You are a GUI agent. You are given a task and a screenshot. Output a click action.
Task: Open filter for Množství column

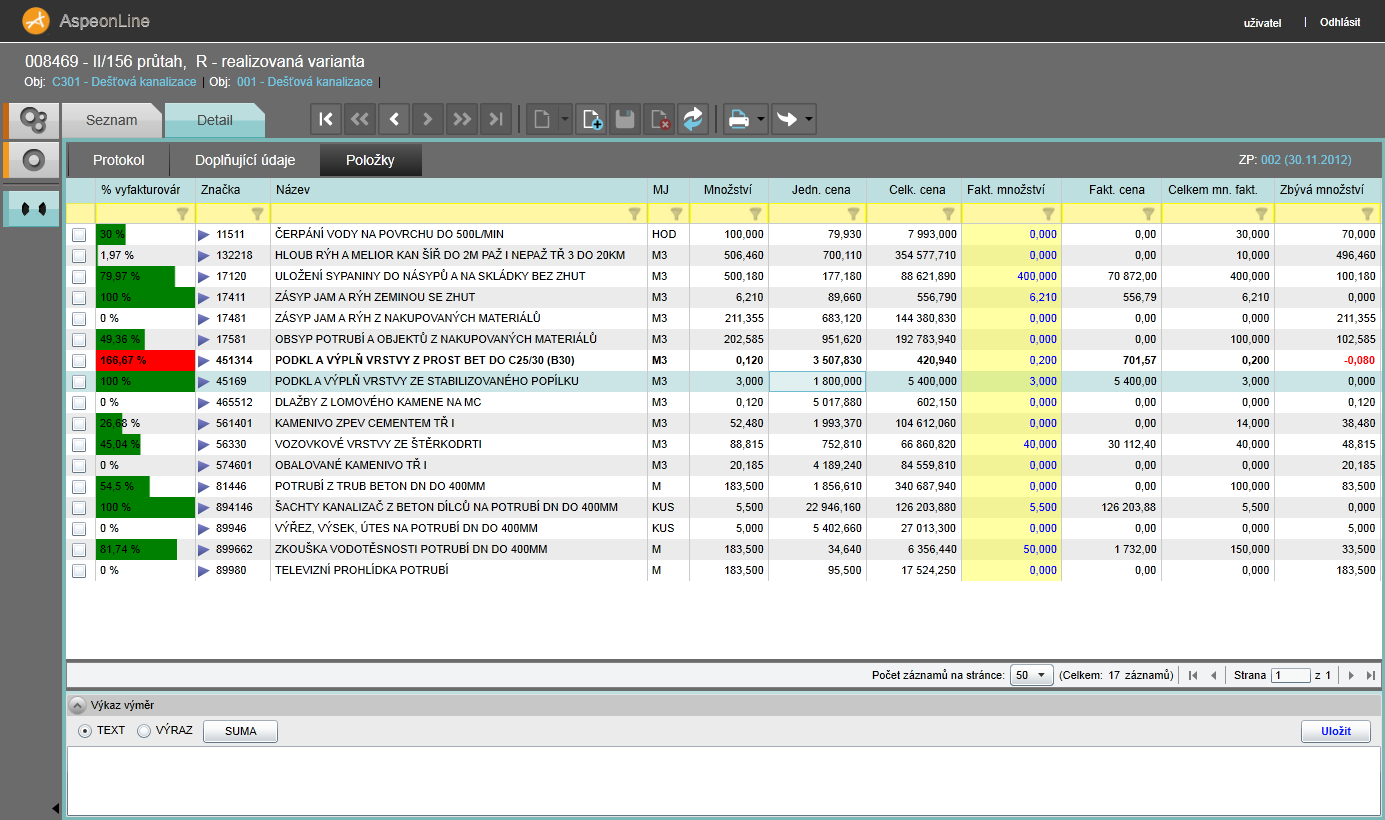click(x=755, y=213)
